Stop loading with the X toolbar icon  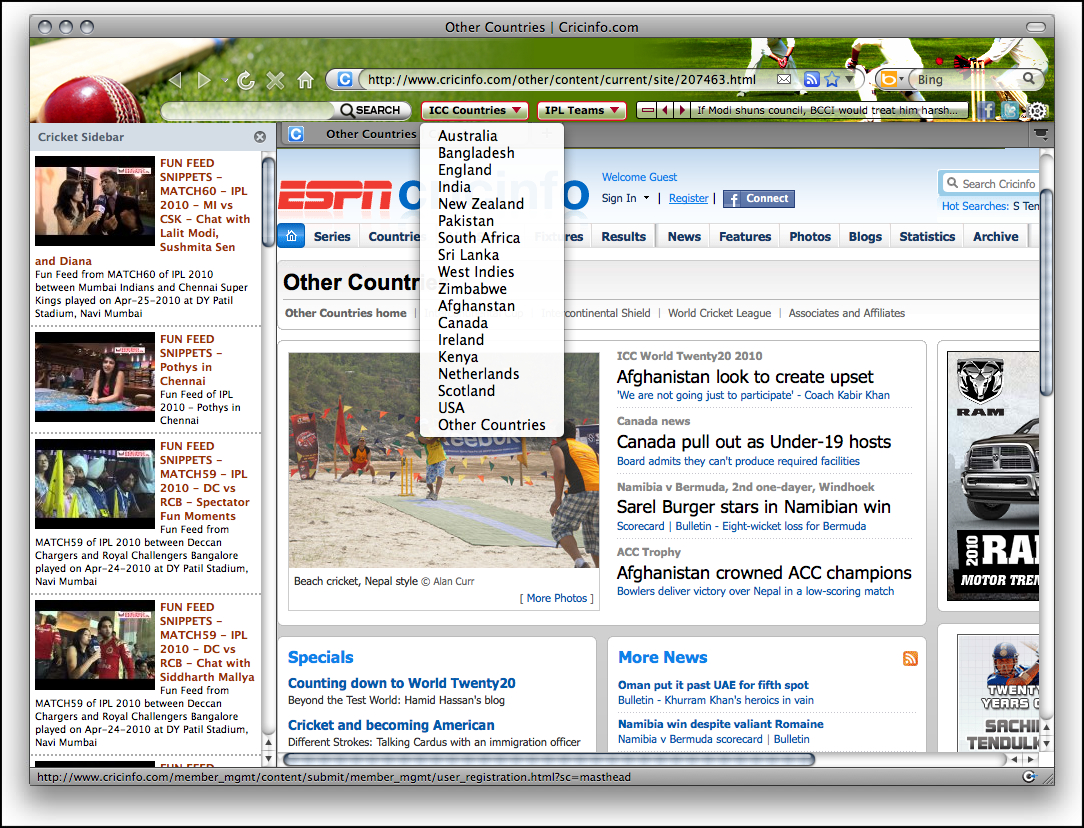pos(275,80)
